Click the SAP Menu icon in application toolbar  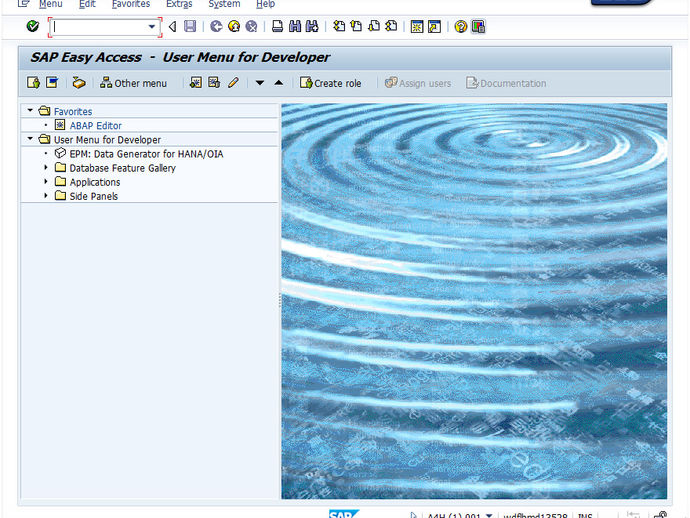(x=52, y=83)
